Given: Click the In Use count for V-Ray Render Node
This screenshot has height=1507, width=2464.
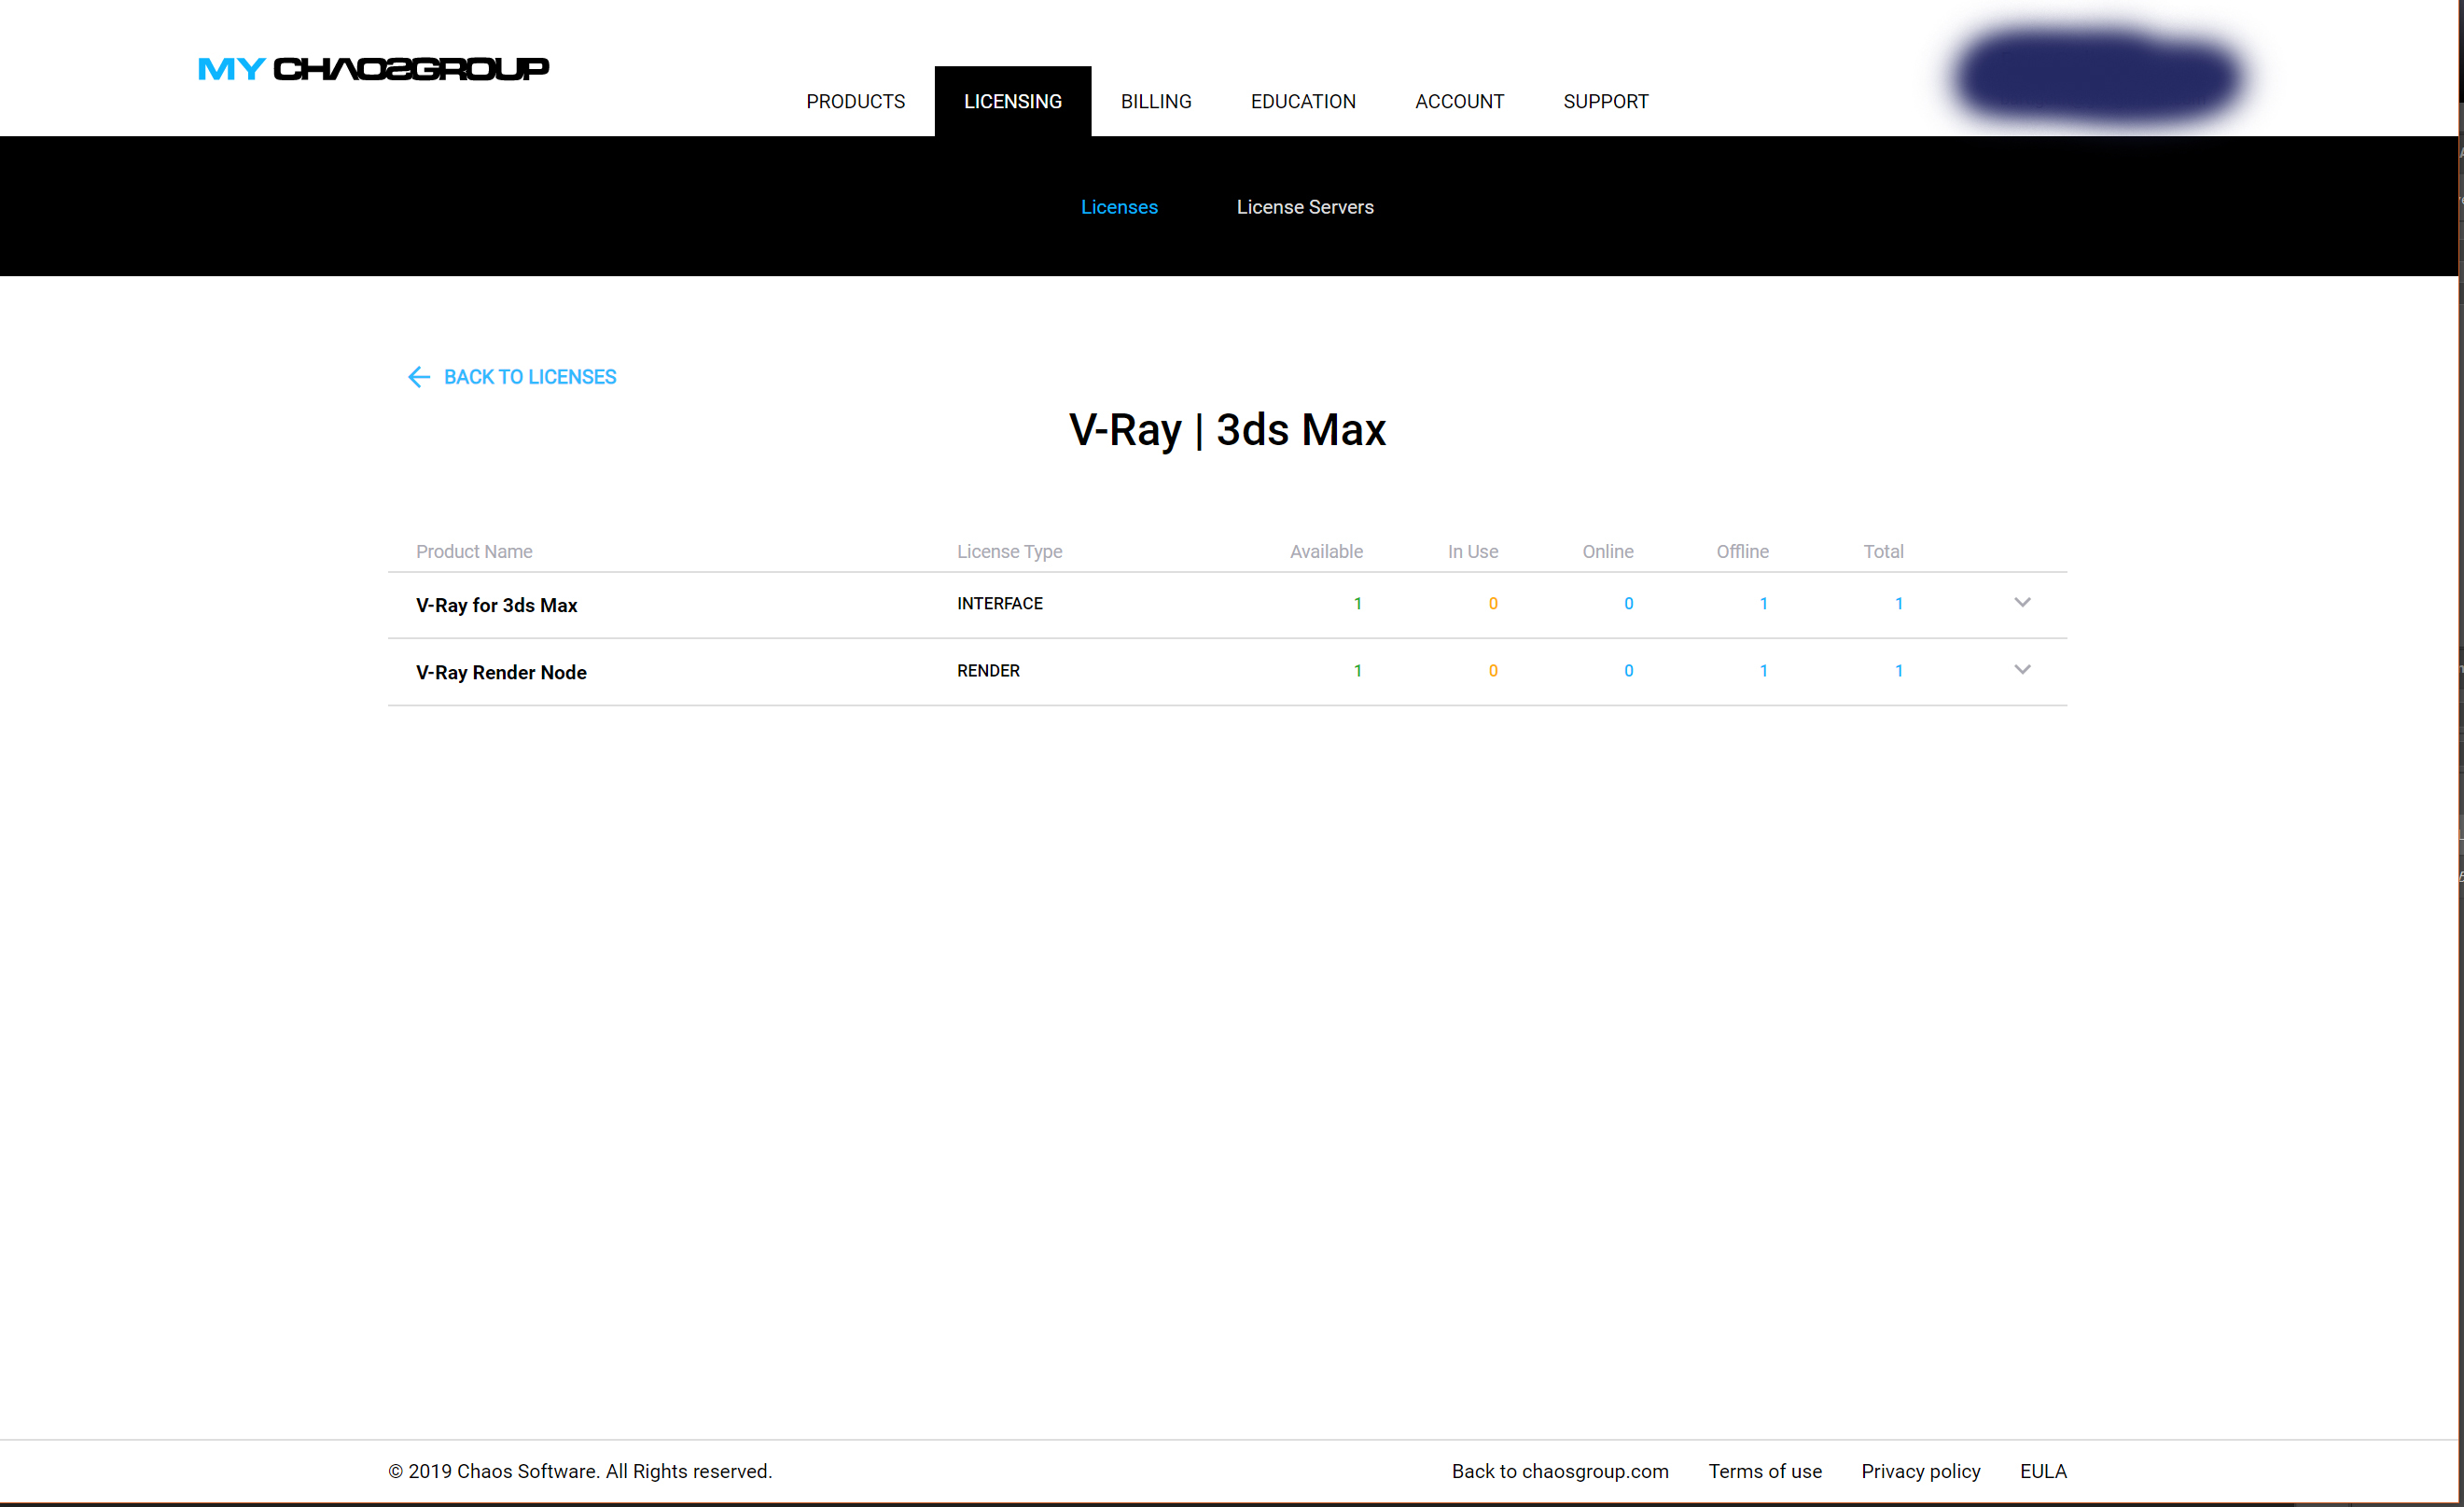Looking at the screenshot, I should coord(1492,670).
